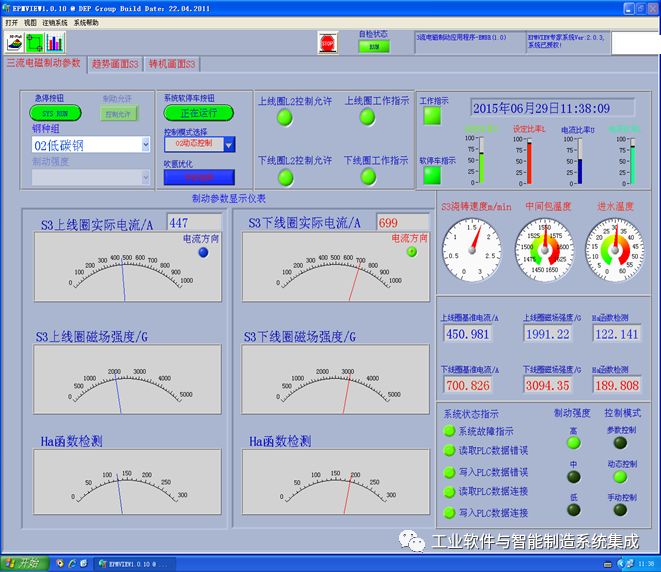Click the blue 电流方向 LED on upper coil gauge
Screen dimensions: 661x572
point(203,252)
